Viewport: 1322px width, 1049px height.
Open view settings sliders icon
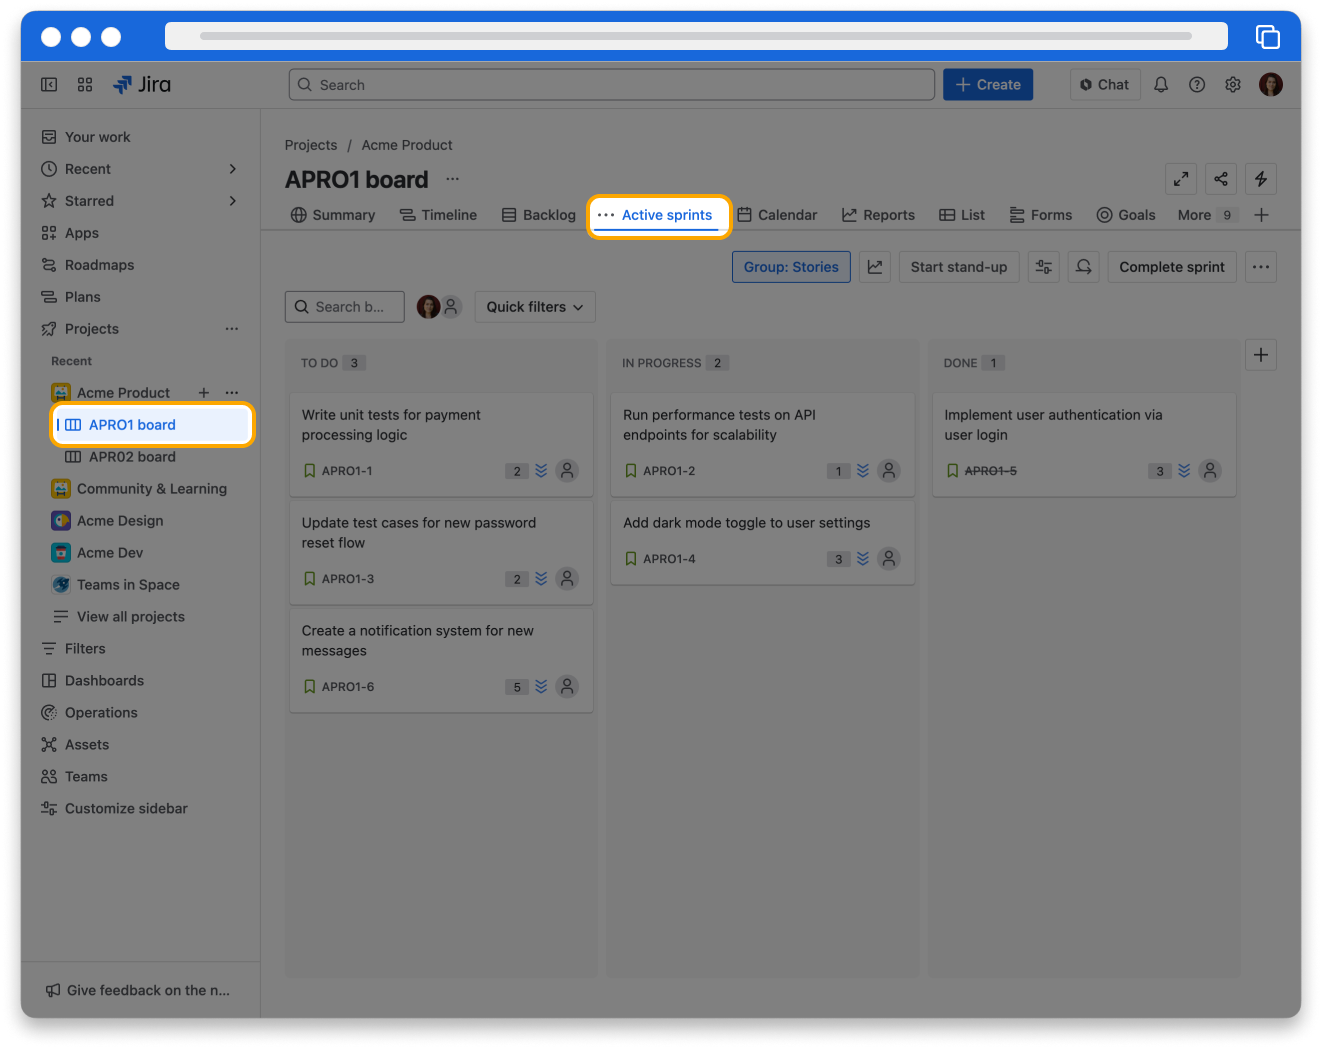1044,267
